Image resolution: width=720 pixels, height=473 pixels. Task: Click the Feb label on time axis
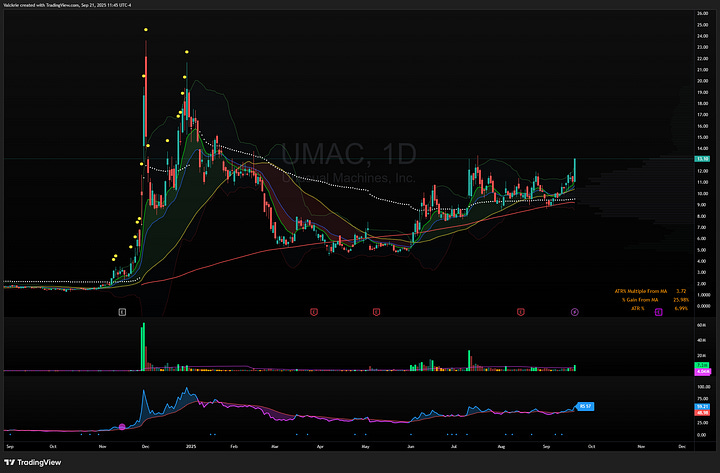(x=234, y=446)
